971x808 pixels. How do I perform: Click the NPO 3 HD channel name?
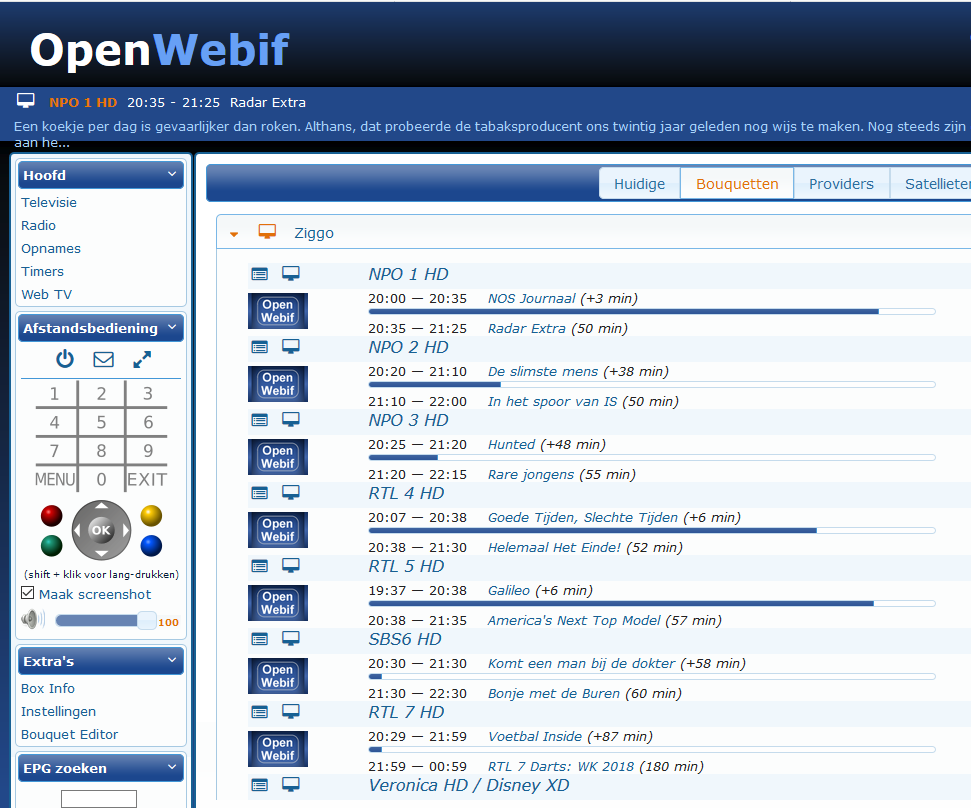click(x=408, y=420)
